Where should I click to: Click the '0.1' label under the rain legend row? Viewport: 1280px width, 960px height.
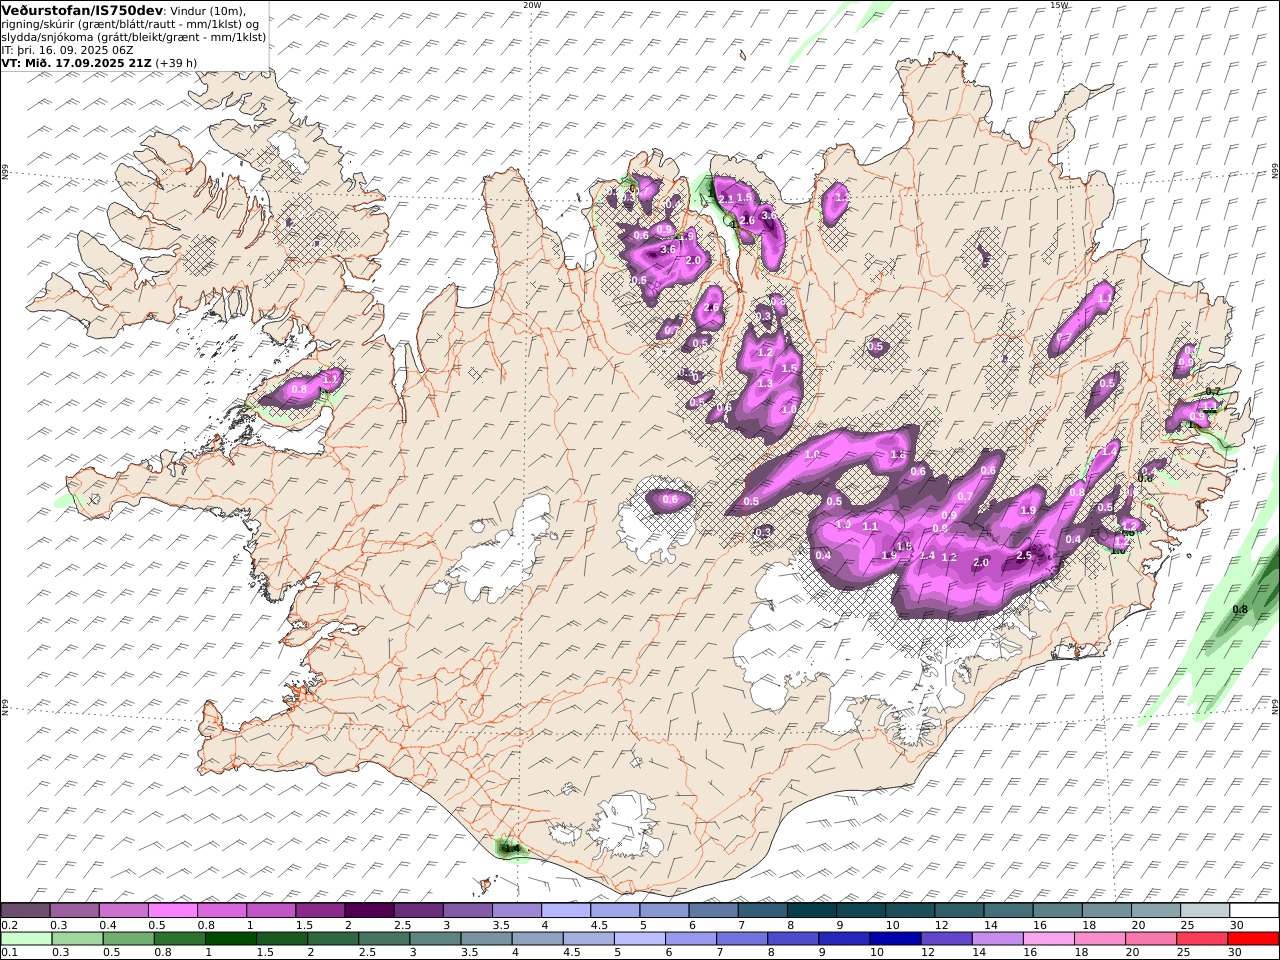[9, 953]
